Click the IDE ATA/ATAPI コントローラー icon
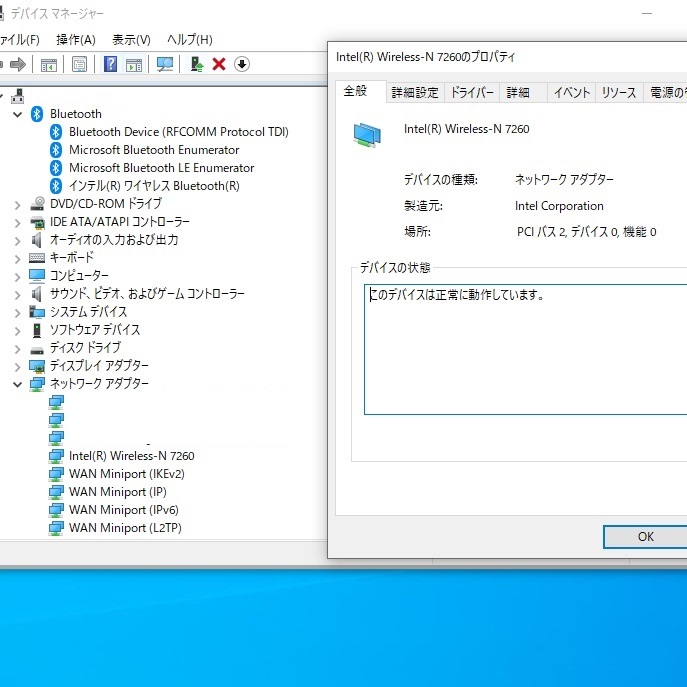This screenshot has width=687, height=687. pyautogui.click(x=37, y=222)
